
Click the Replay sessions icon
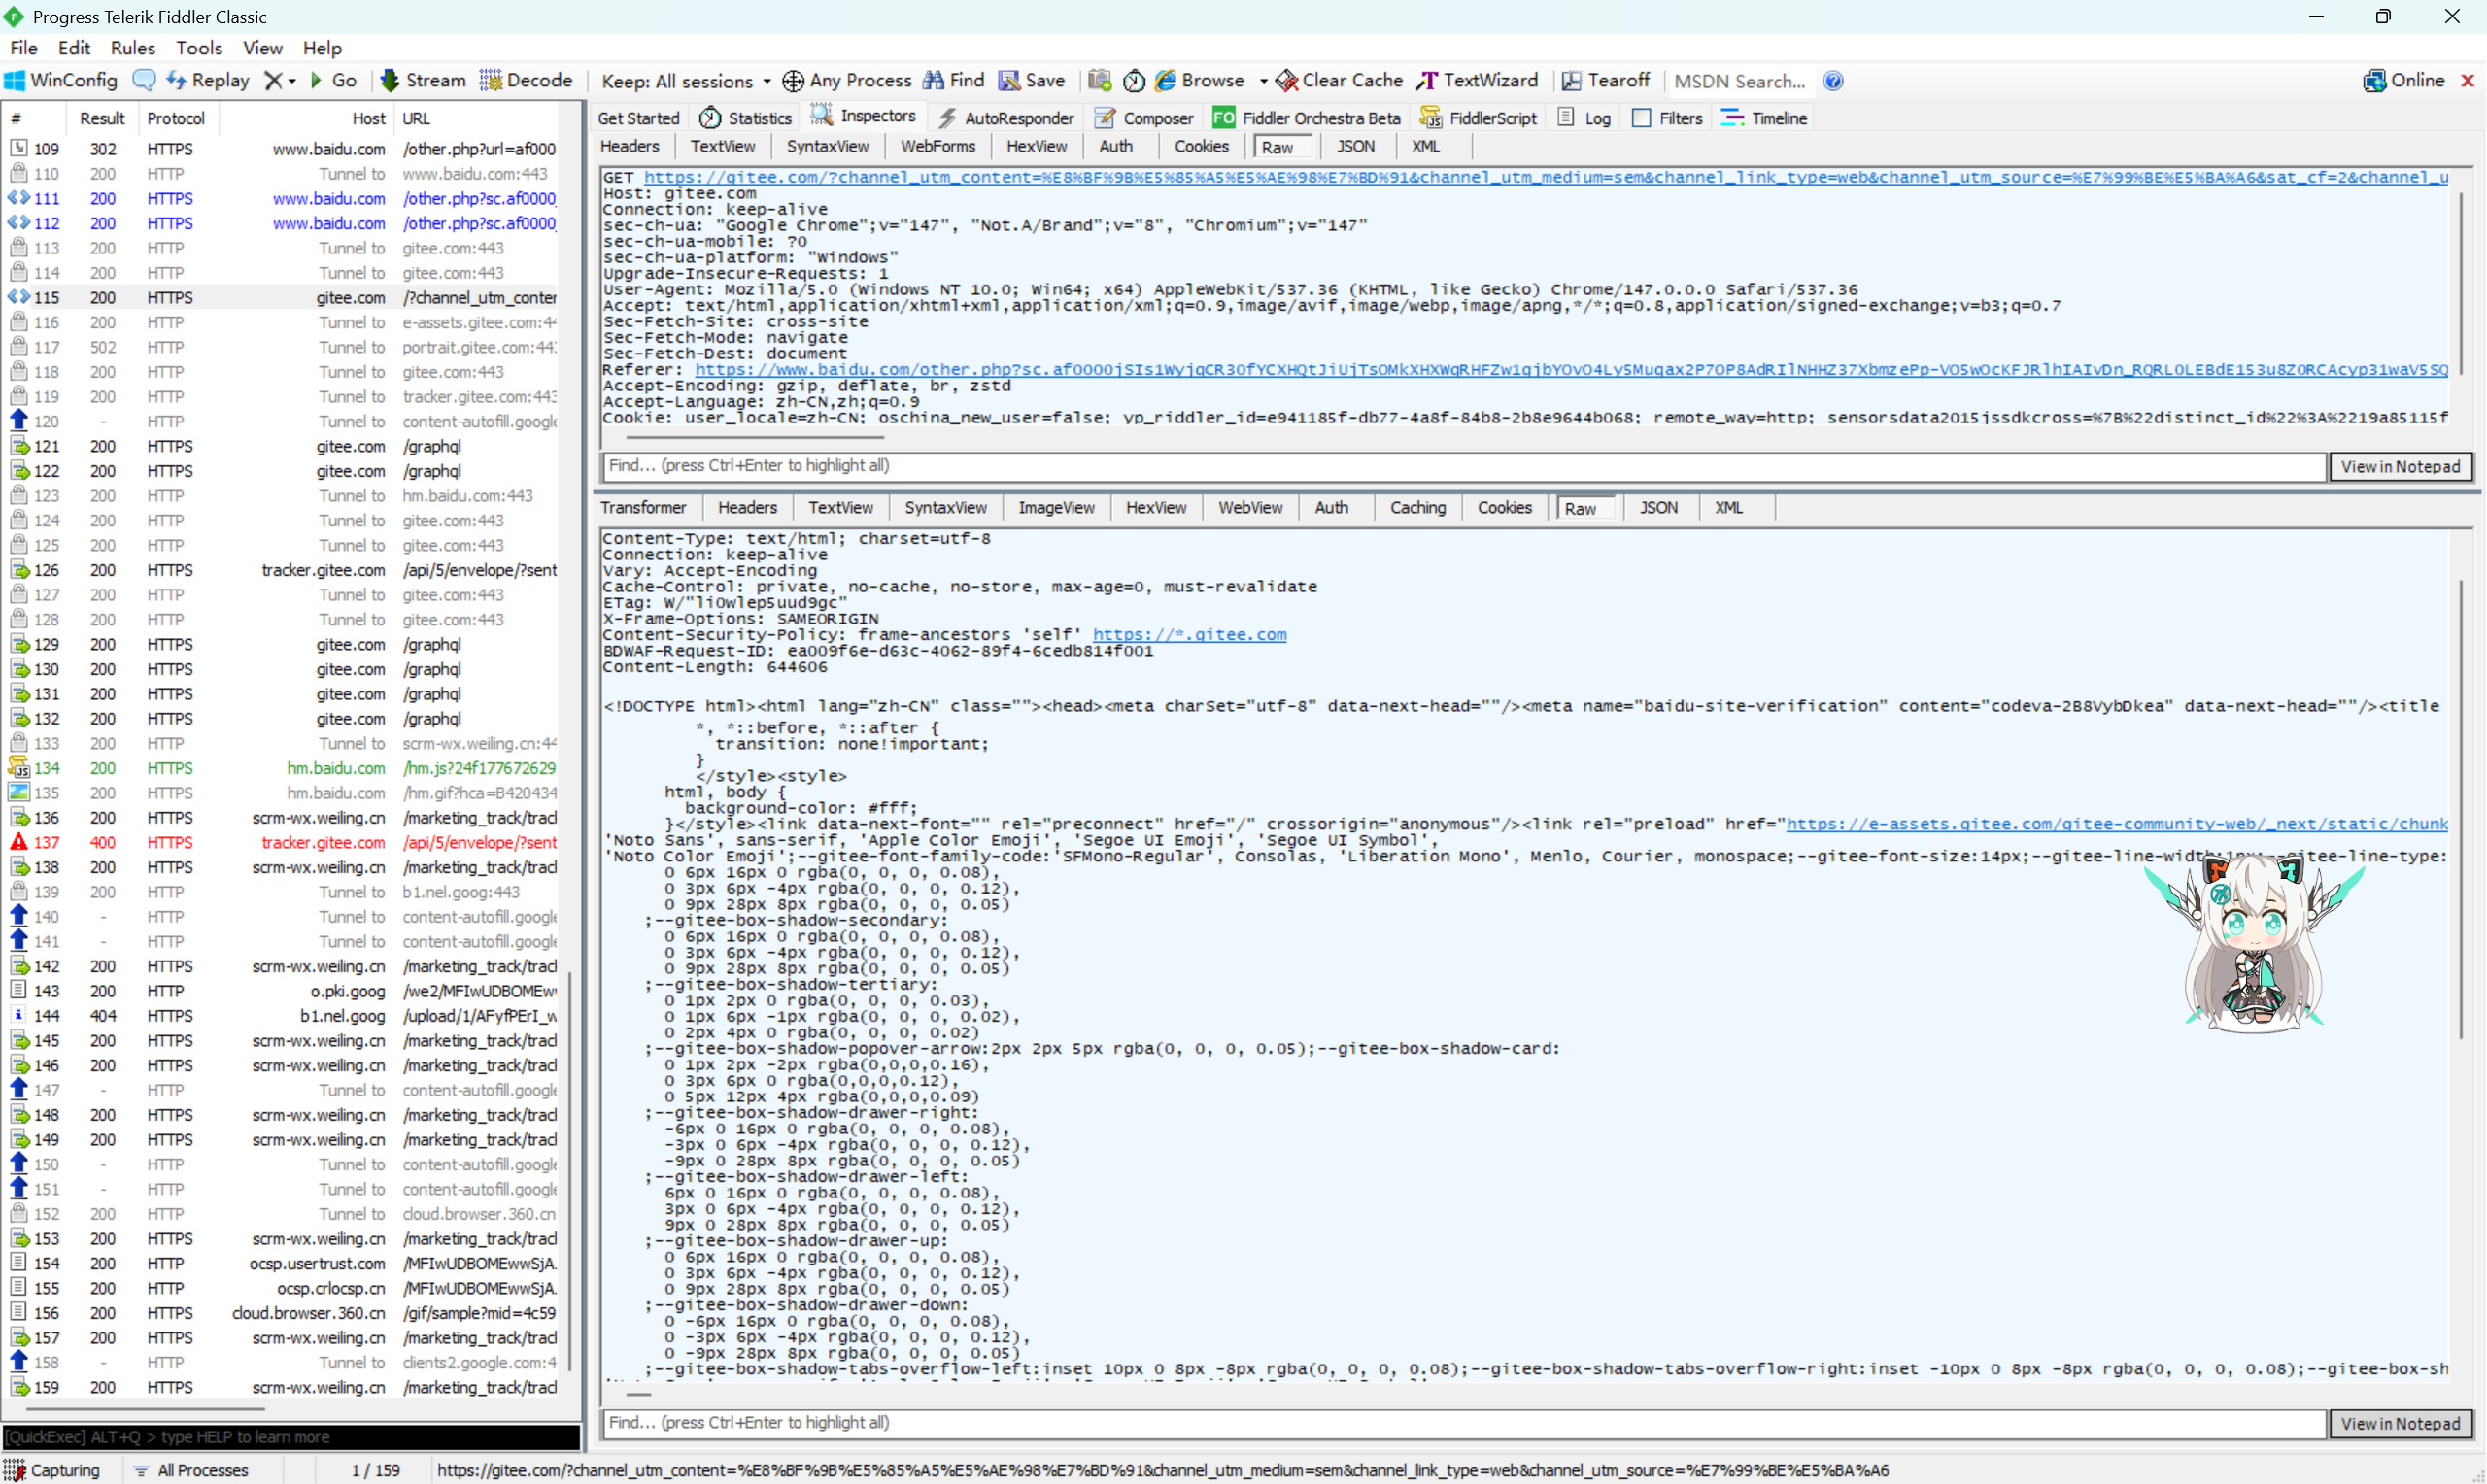[x=177, y=80]
